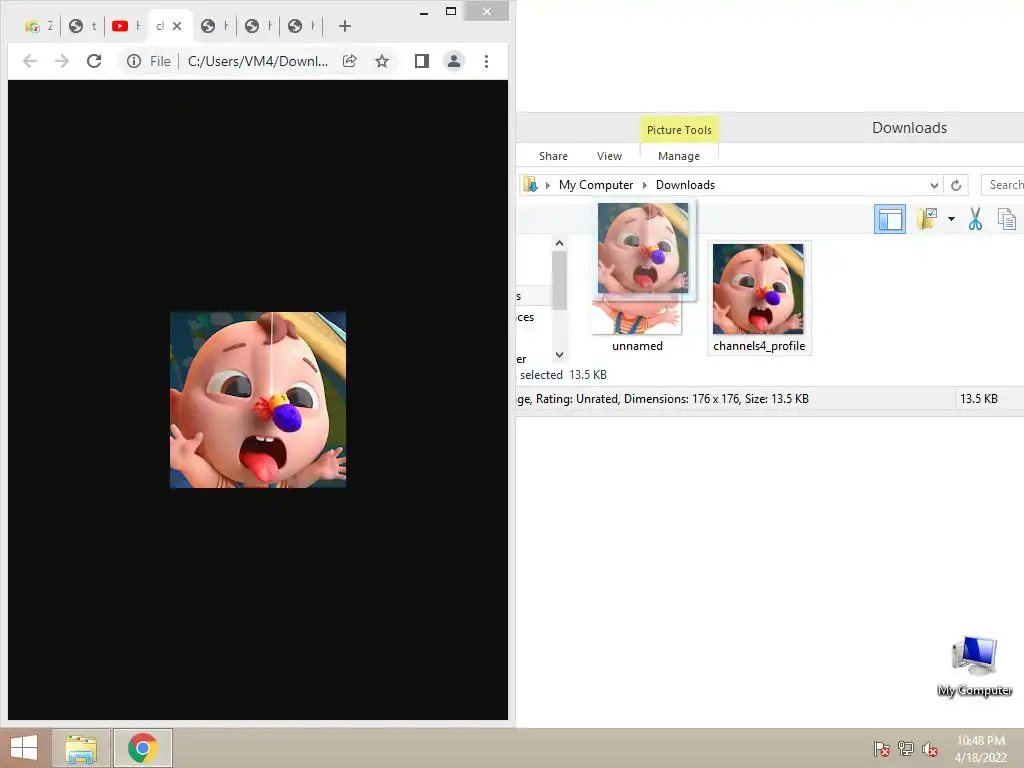This screenshot has height=768, width=1024.
Task: Open the My Computer desktop icon
Action: [974, 666]
